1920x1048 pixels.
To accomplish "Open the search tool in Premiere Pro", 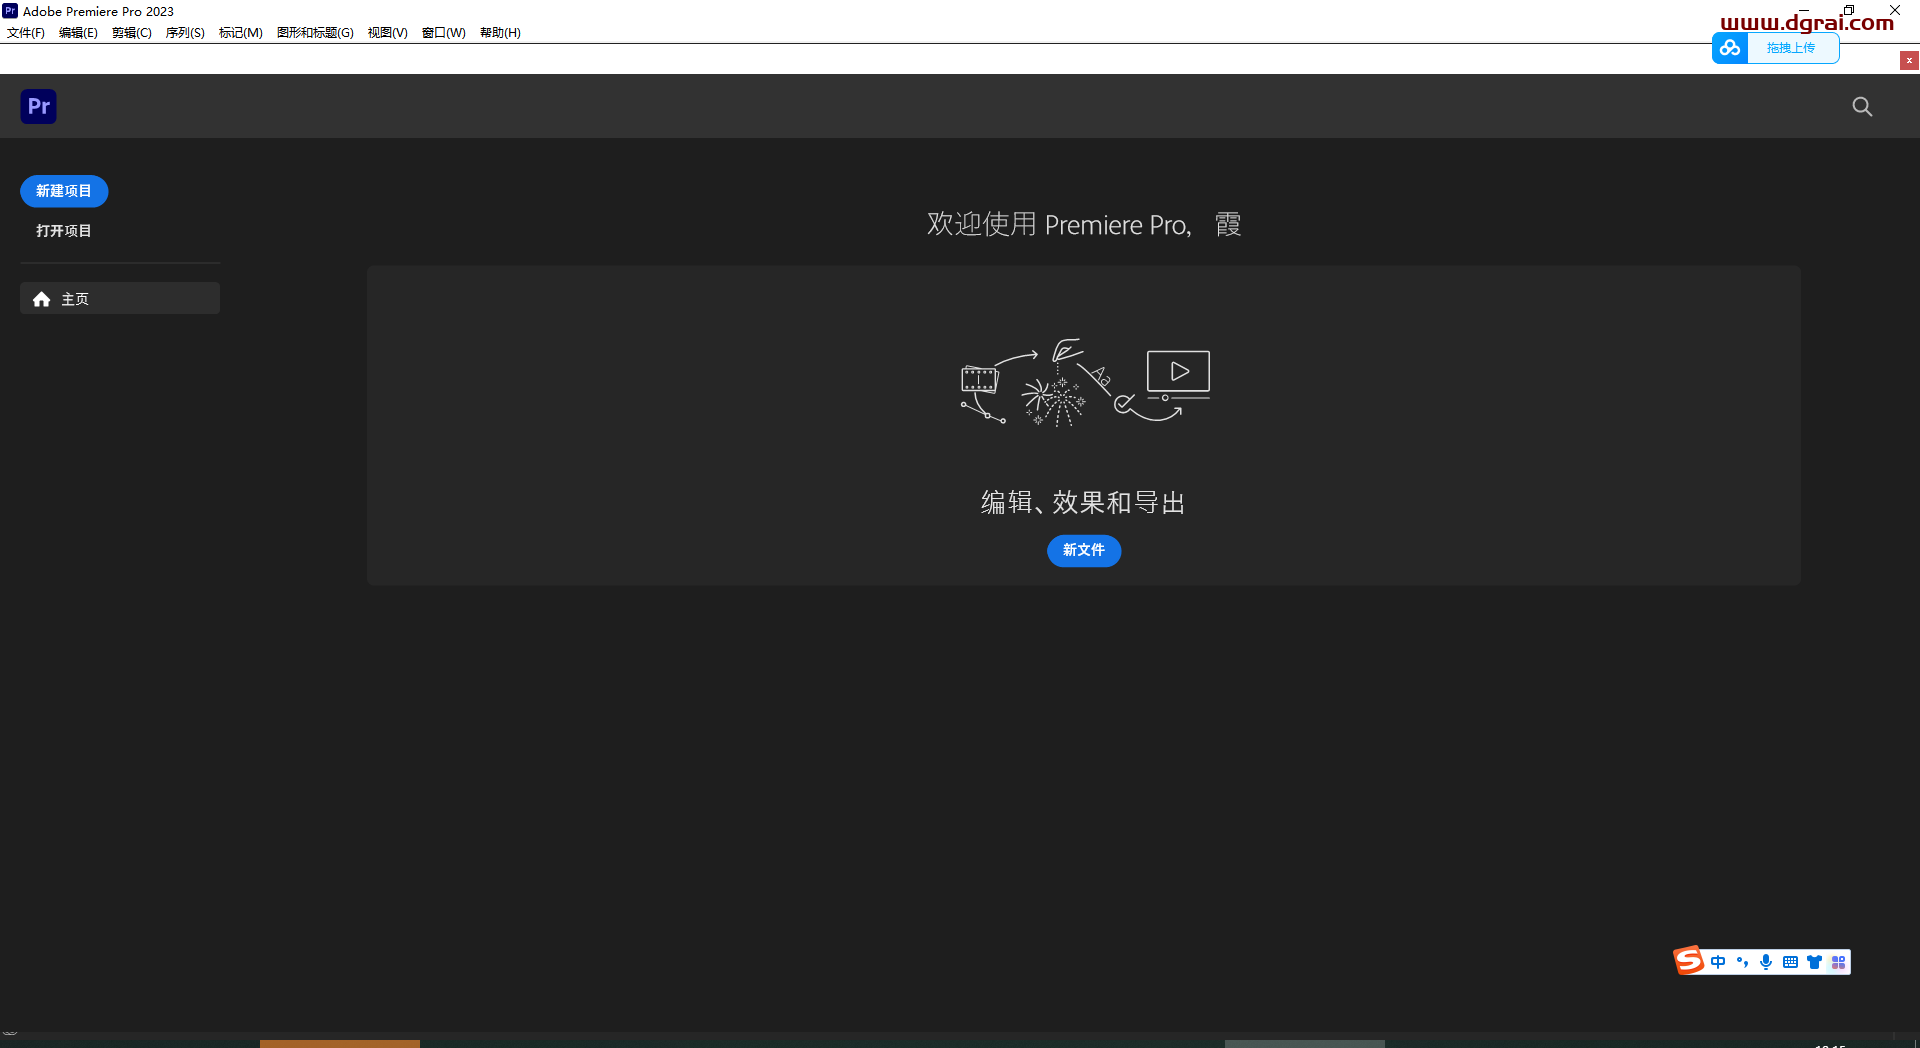I will pyautogui.click(x=1862, y=106).
